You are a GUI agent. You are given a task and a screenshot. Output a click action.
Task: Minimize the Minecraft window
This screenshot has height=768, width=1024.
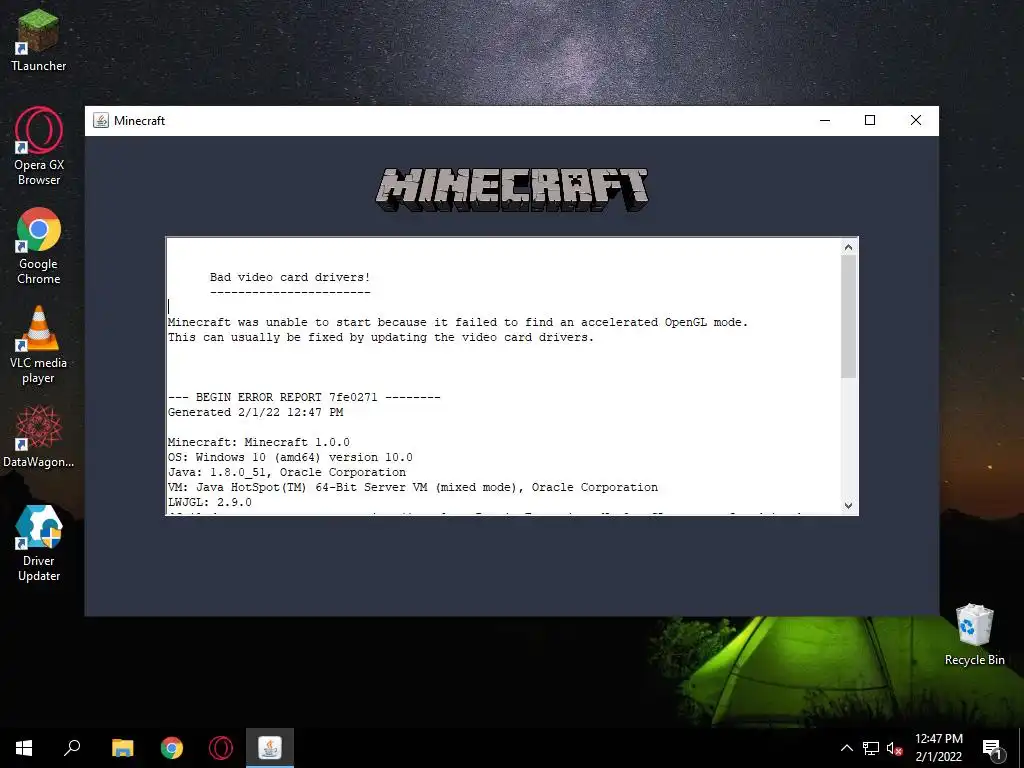pos(825,120)
